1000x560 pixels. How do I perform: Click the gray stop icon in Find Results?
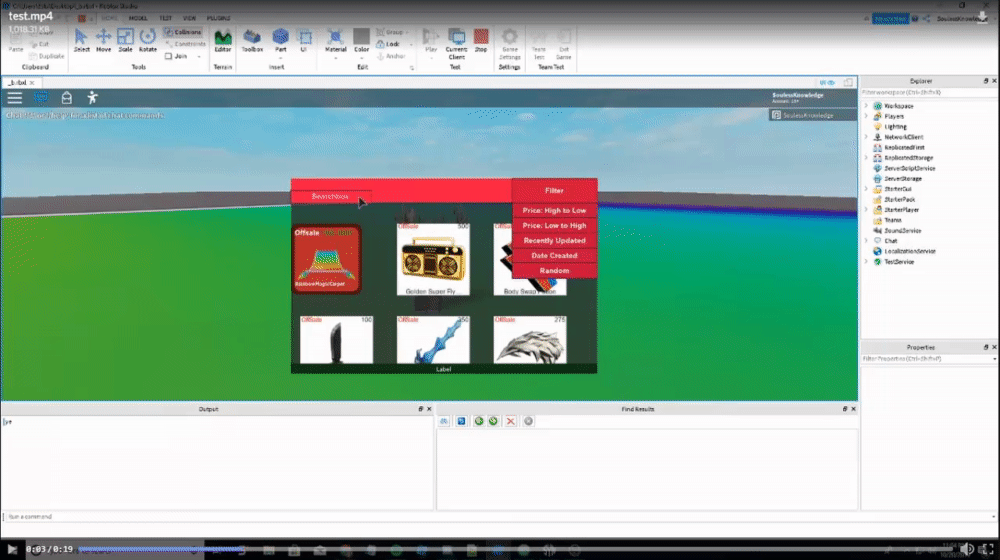point(528,421)
